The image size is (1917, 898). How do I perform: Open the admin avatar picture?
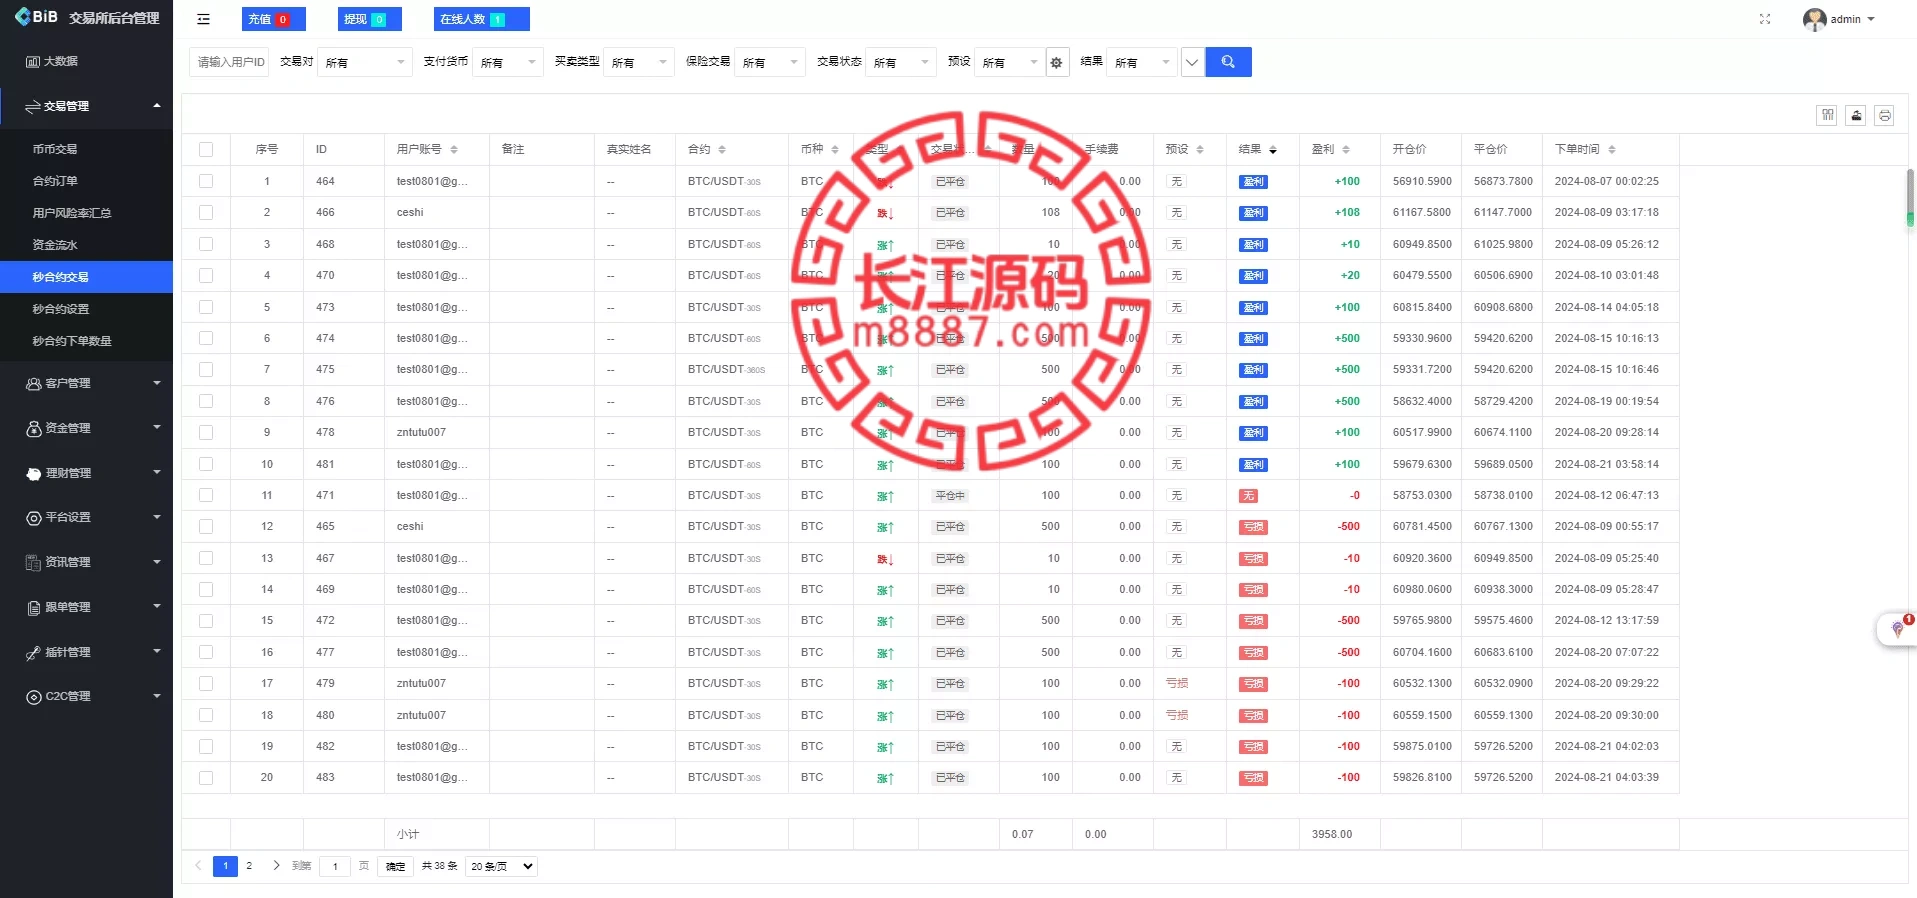click(1814, 19)
